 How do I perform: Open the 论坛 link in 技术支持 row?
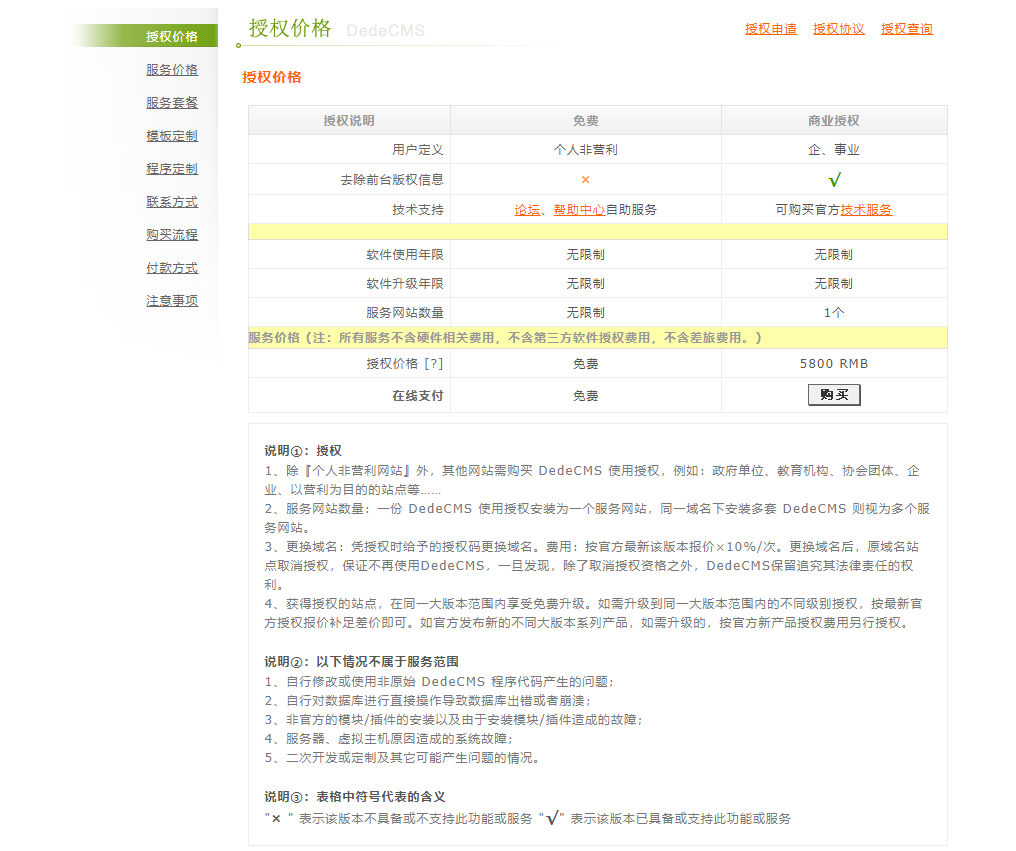[x=527, y=209]
